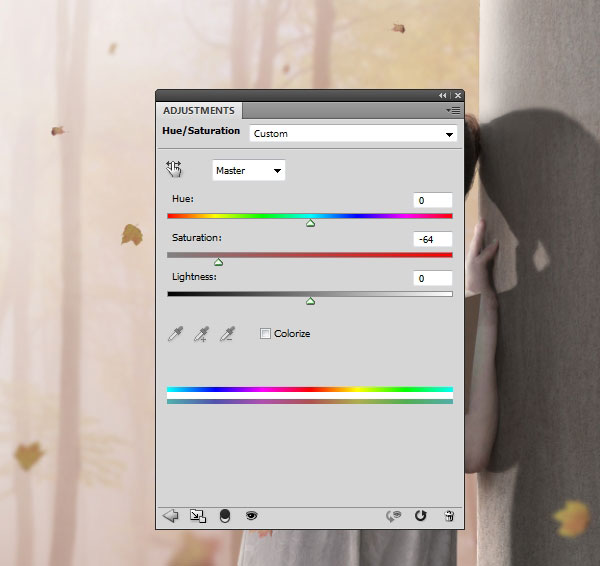Image resolution: width=600 pixels, height=566 pixels.
Task: Click the Hue: label
Action: coord(183,199)
